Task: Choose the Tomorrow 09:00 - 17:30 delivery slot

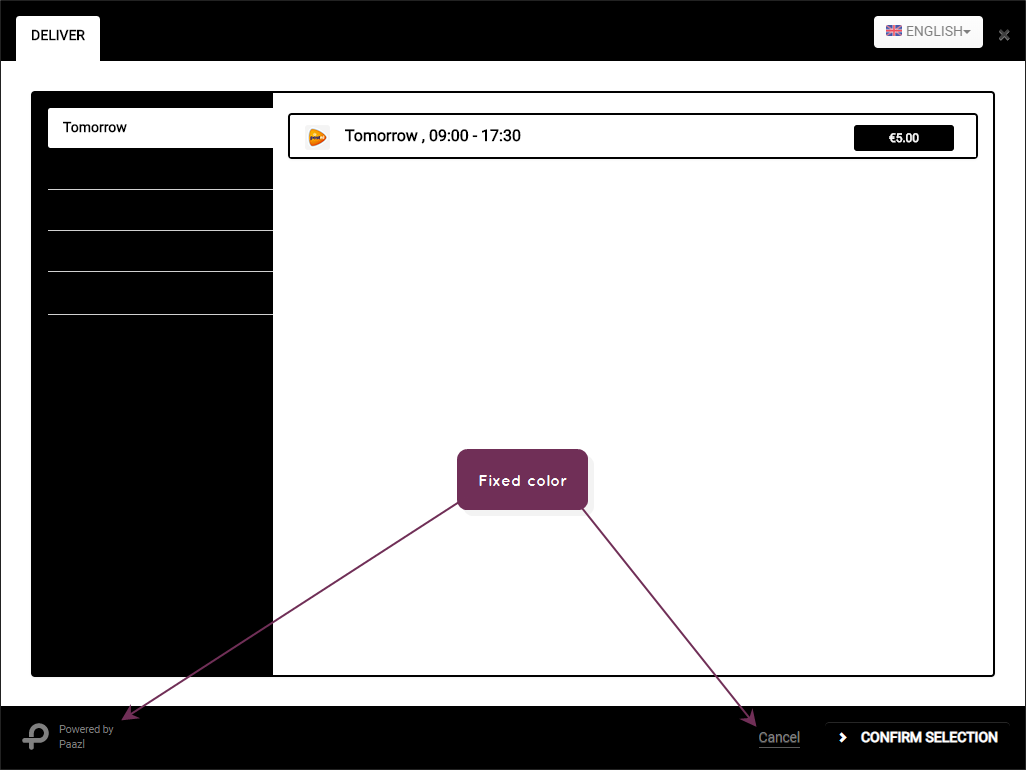Action: coord(632,136)
